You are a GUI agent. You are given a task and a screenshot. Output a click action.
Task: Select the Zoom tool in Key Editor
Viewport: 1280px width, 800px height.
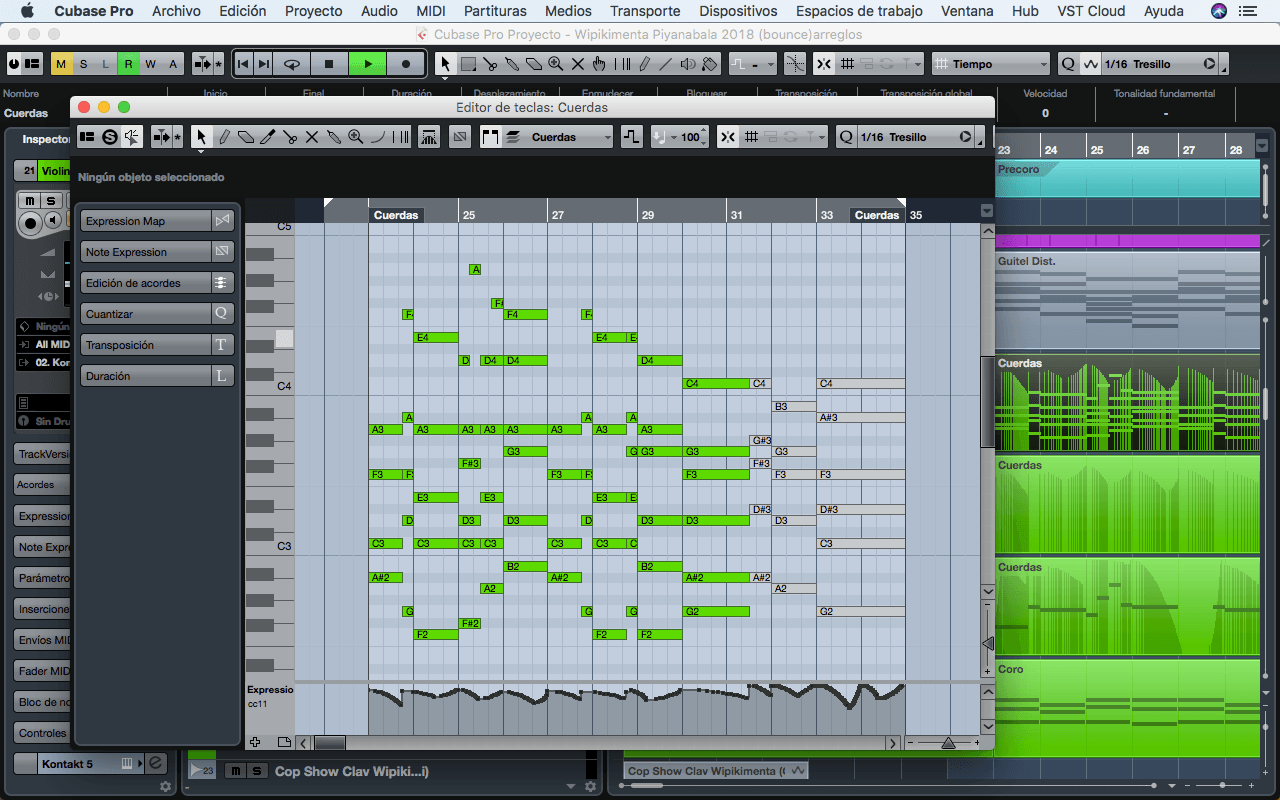(x=356, y=137)
